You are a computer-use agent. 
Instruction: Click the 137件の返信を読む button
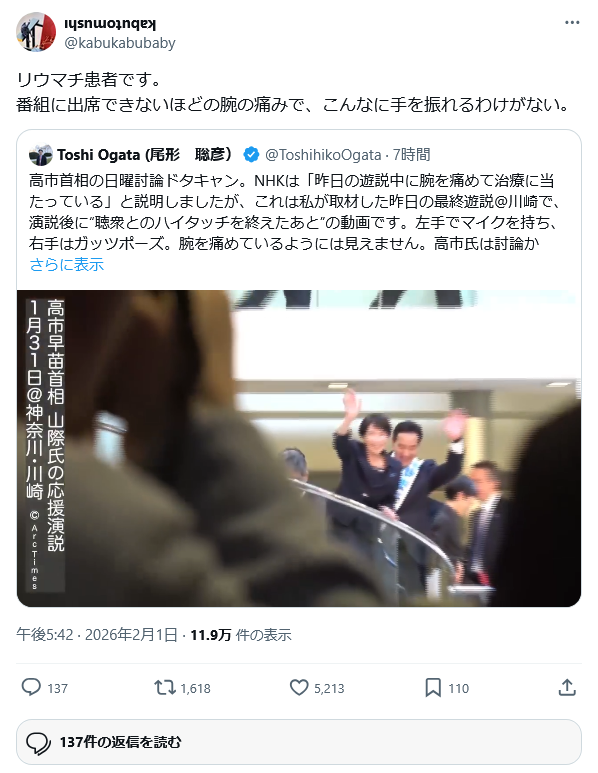click(299, 742)
